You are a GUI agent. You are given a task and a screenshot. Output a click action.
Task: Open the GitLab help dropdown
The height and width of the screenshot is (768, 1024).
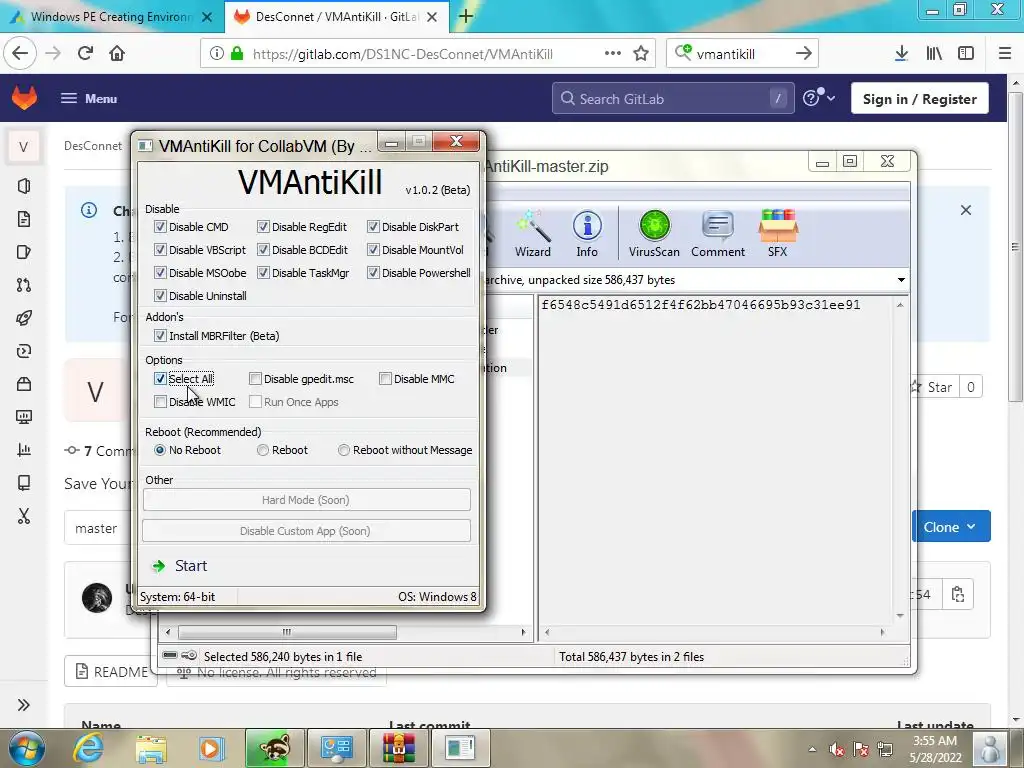click(x=819, y=98)
